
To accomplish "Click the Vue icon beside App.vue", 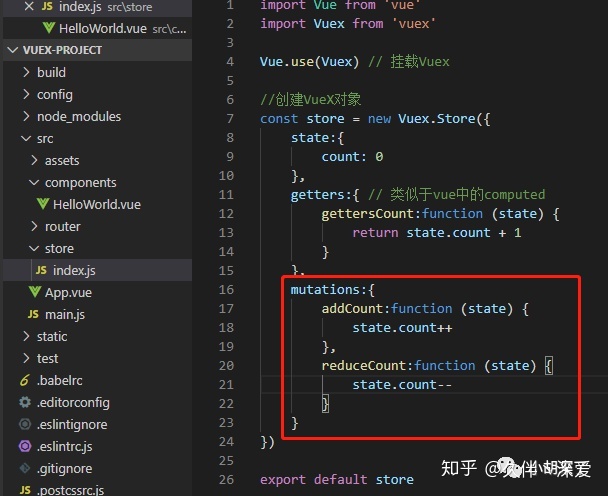I will coord(35,292).
